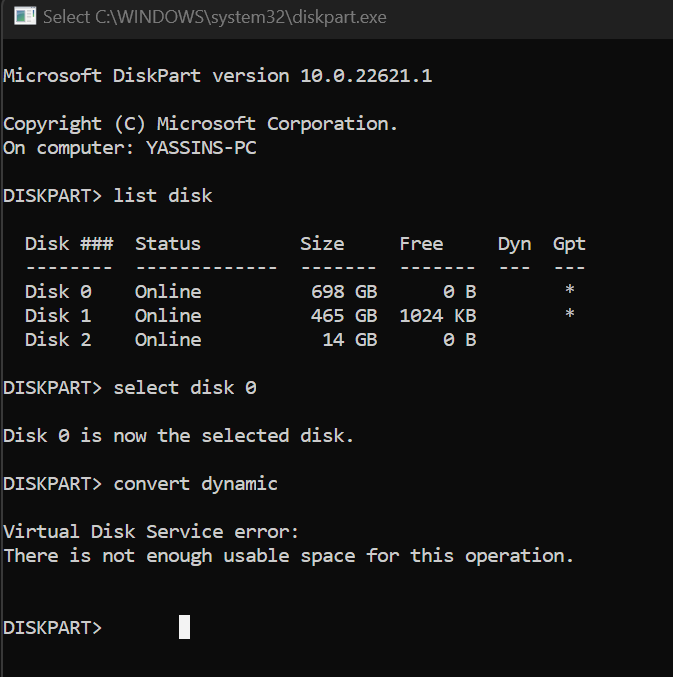
Task: Click the "Free" column header
Action: tap(421, 244)
